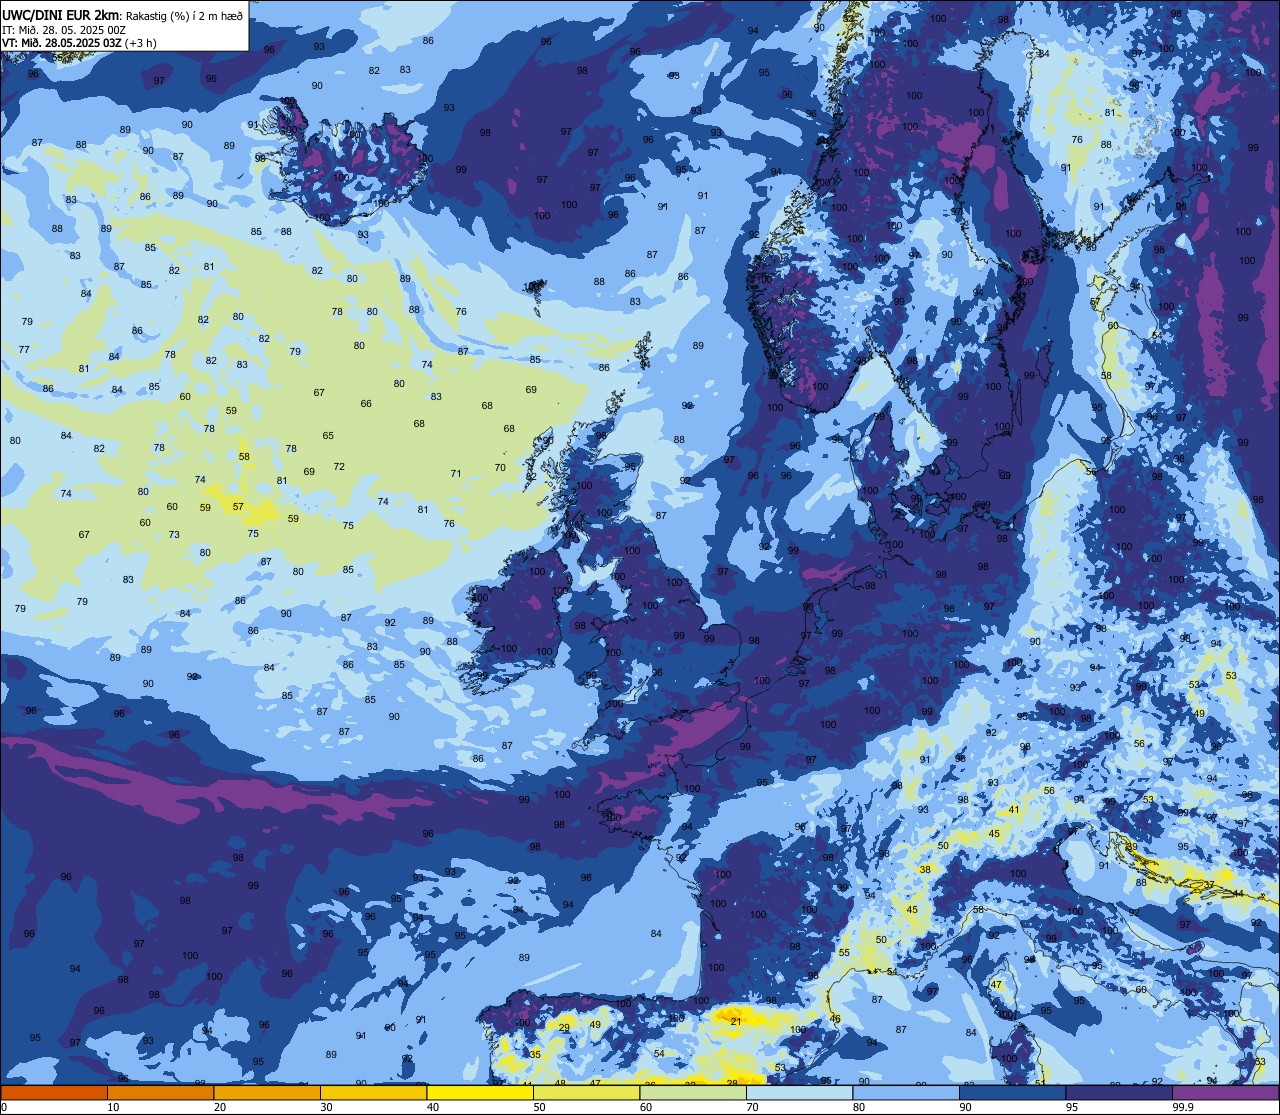Click the 10–20 orange legend swatch
1280x1115 pixels.
160,1092
